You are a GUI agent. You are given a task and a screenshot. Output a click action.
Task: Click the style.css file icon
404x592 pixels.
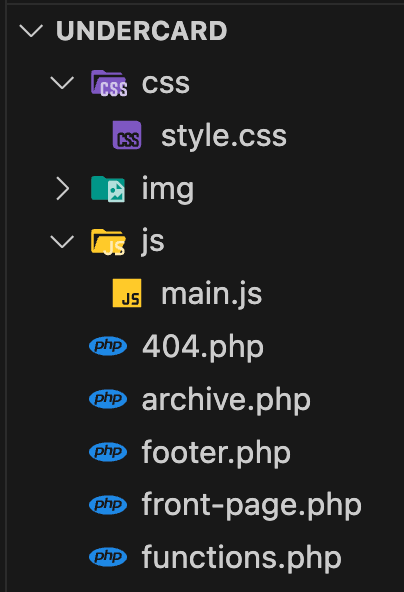pos(127,135)
